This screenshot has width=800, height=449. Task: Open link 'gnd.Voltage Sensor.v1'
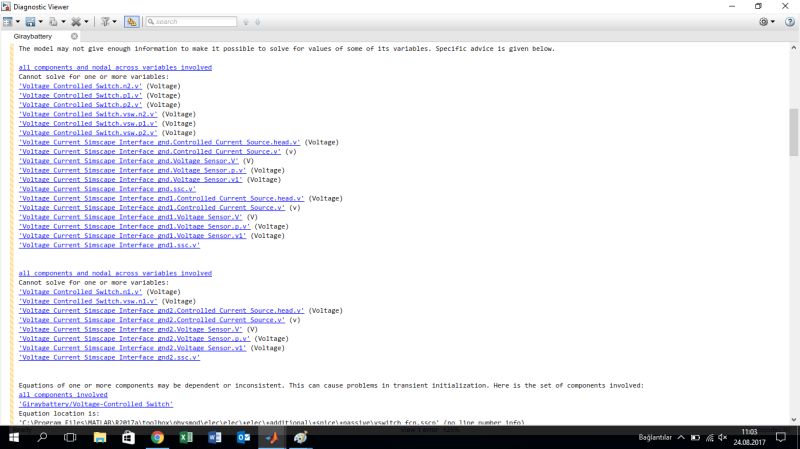131,180
